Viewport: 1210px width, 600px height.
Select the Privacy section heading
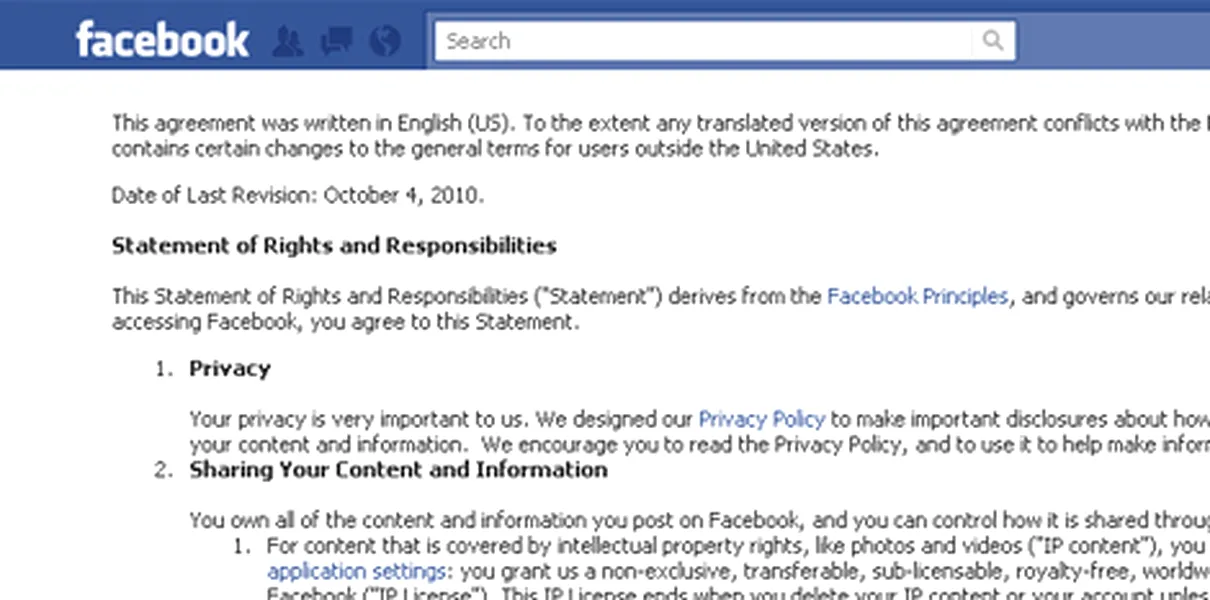(x=230, y=368)
